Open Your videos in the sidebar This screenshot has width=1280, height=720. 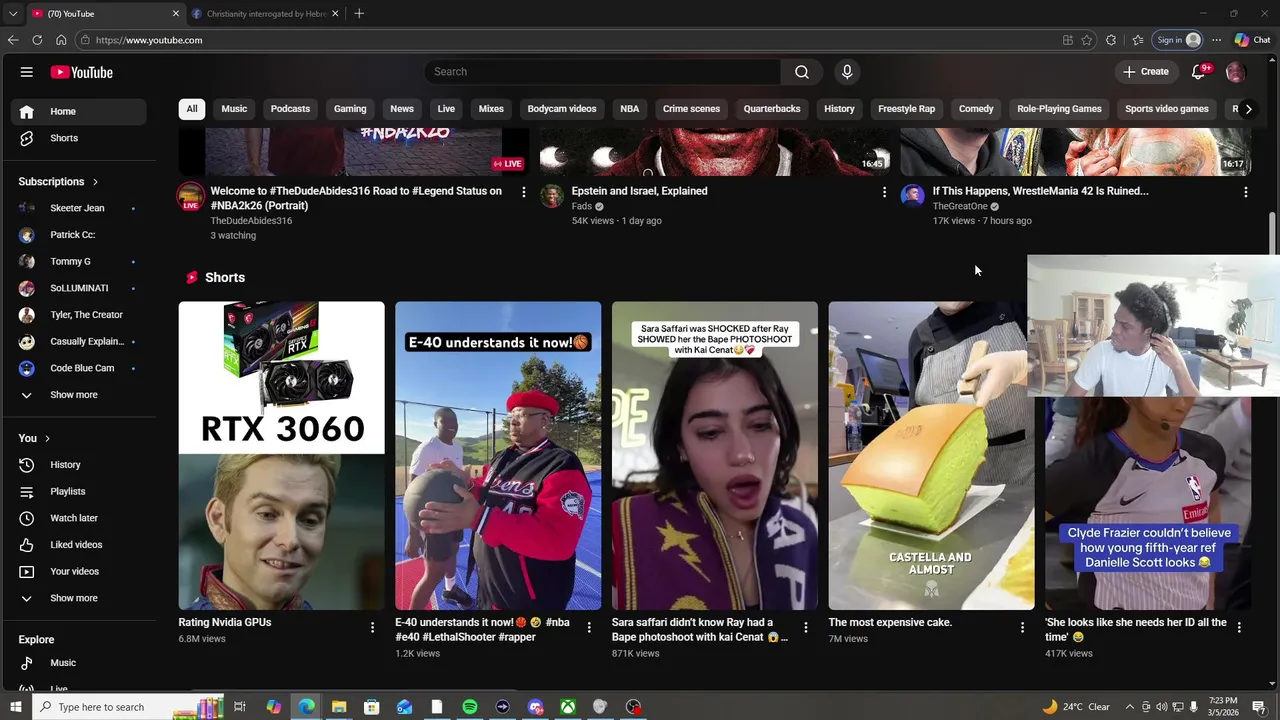point(81,571)
